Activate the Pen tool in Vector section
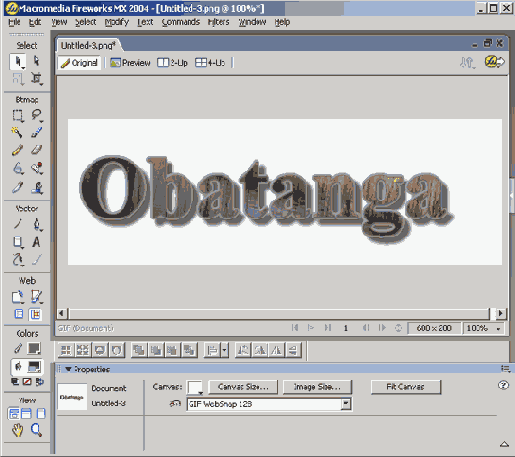Image resolution: width=515 pixels, height=457 pixels. click(37, 224)
